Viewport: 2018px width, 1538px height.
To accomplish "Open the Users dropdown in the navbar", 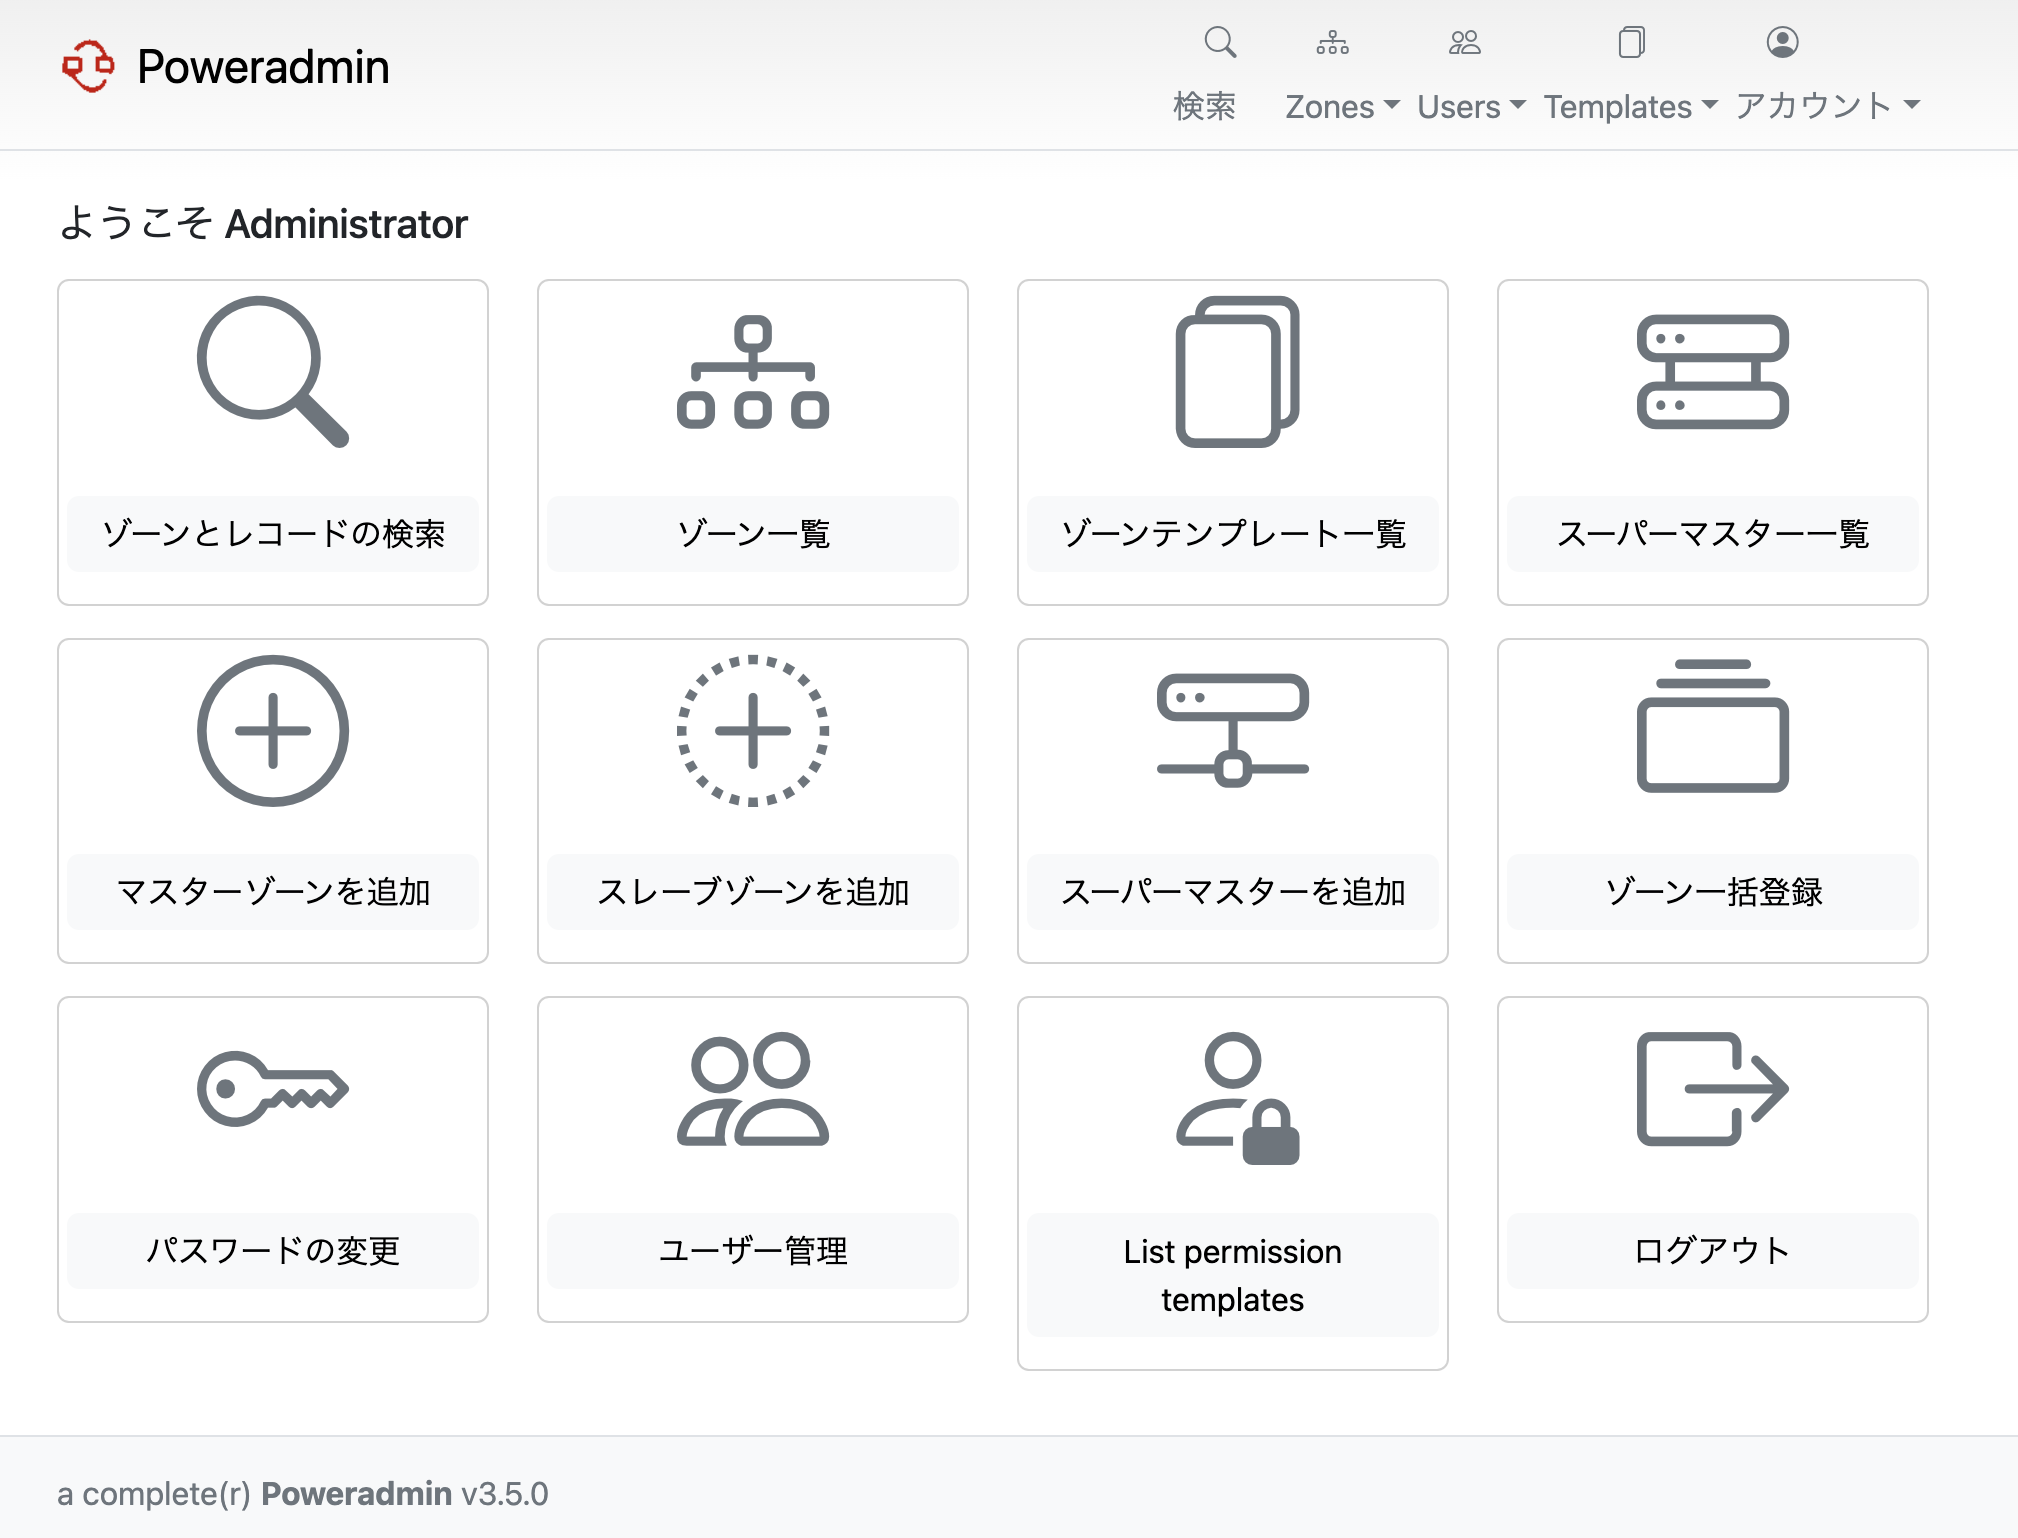I will 1467,105.
